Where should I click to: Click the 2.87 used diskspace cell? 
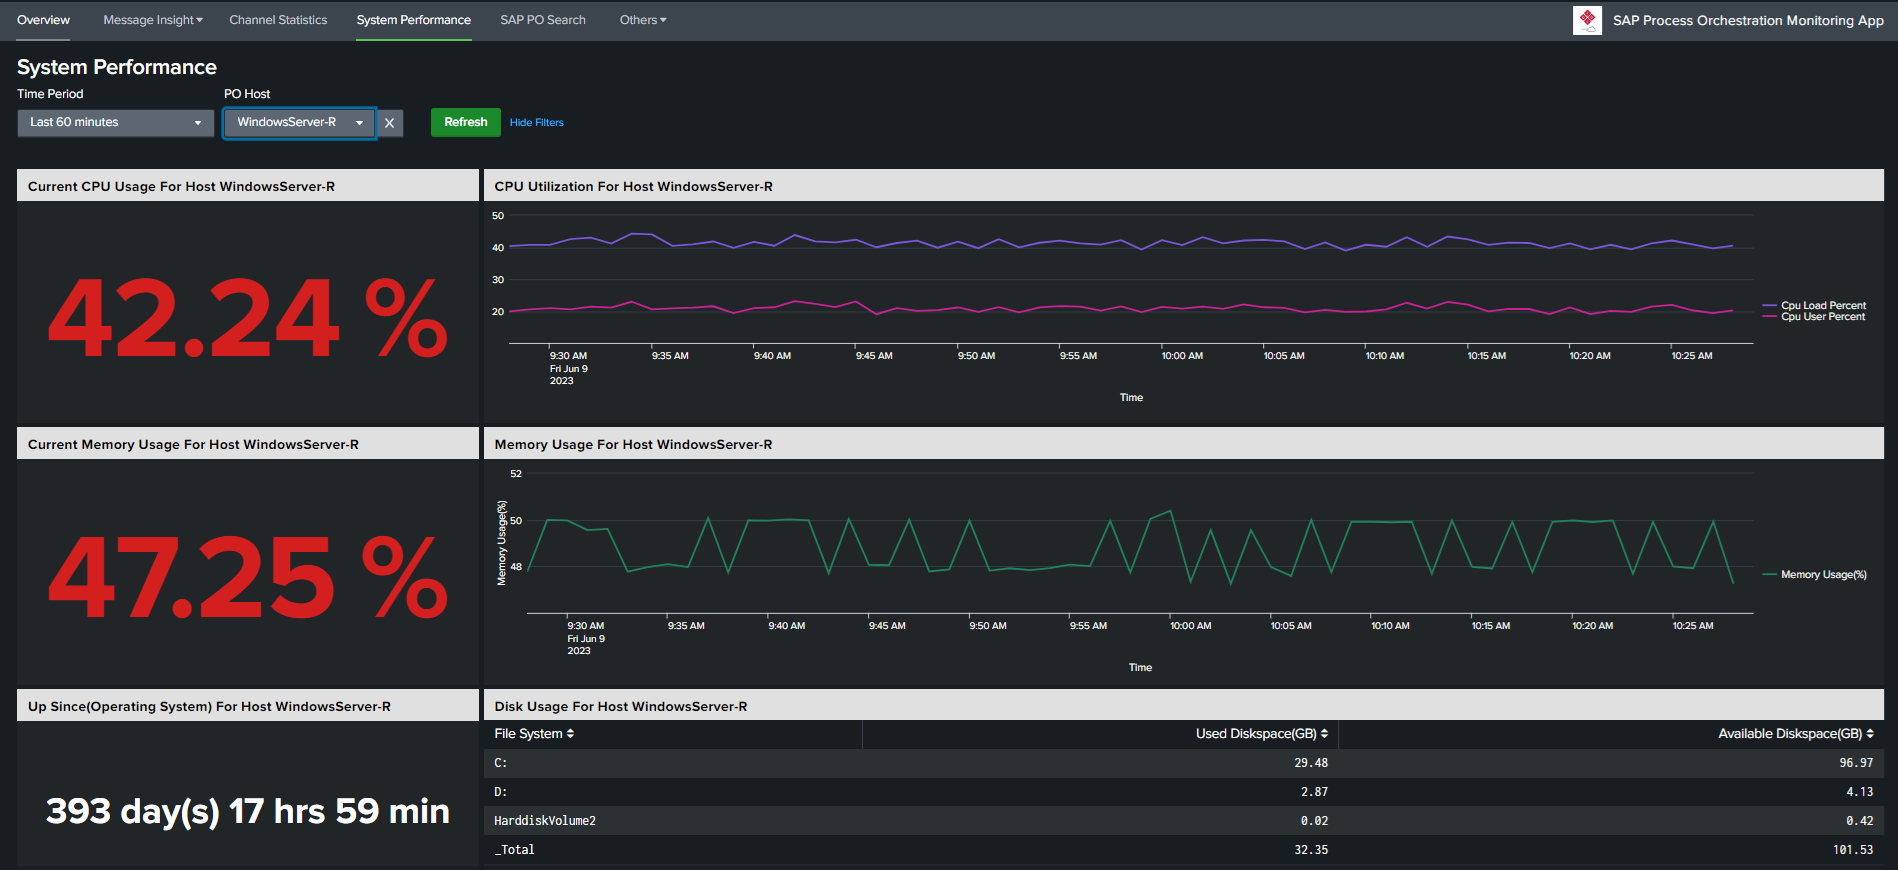pos(1315,792)
